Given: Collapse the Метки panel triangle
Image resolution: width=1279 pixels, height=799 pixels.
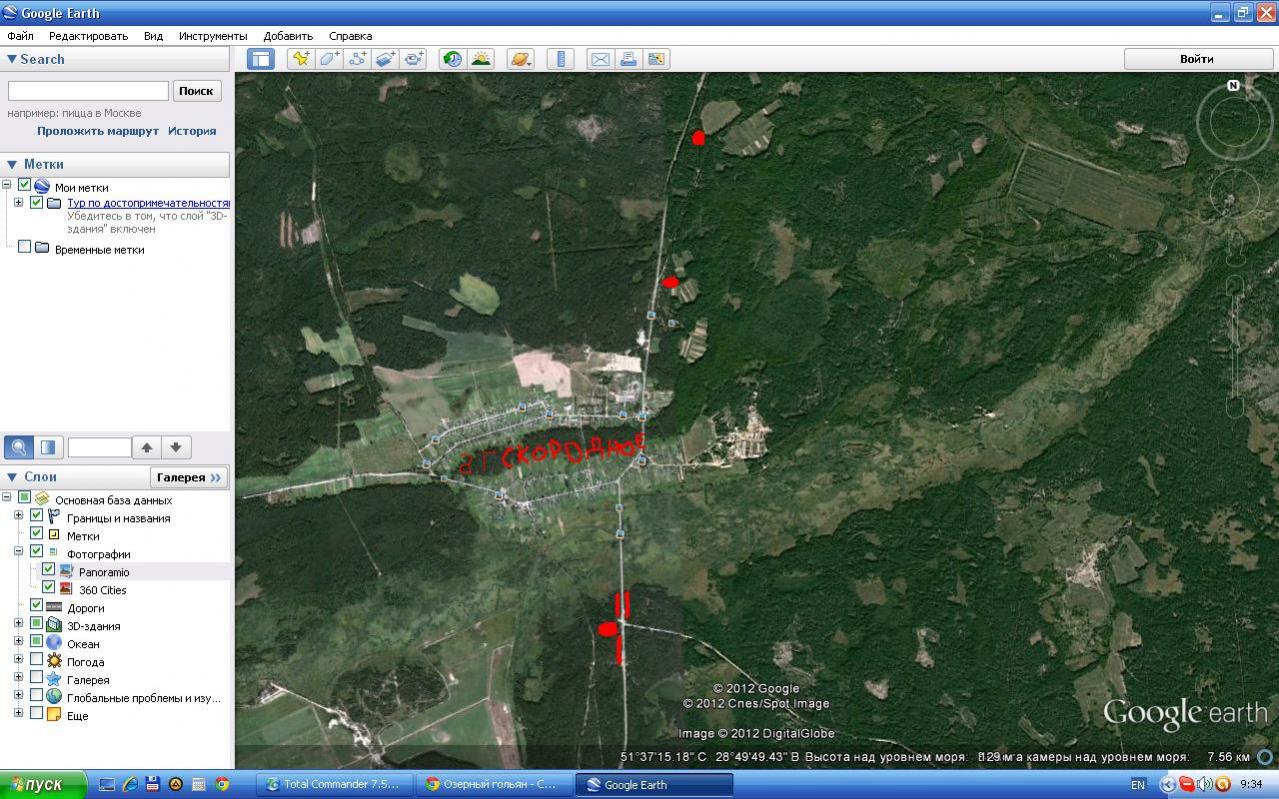Looking at the screenshot, I should coord(12,165).
